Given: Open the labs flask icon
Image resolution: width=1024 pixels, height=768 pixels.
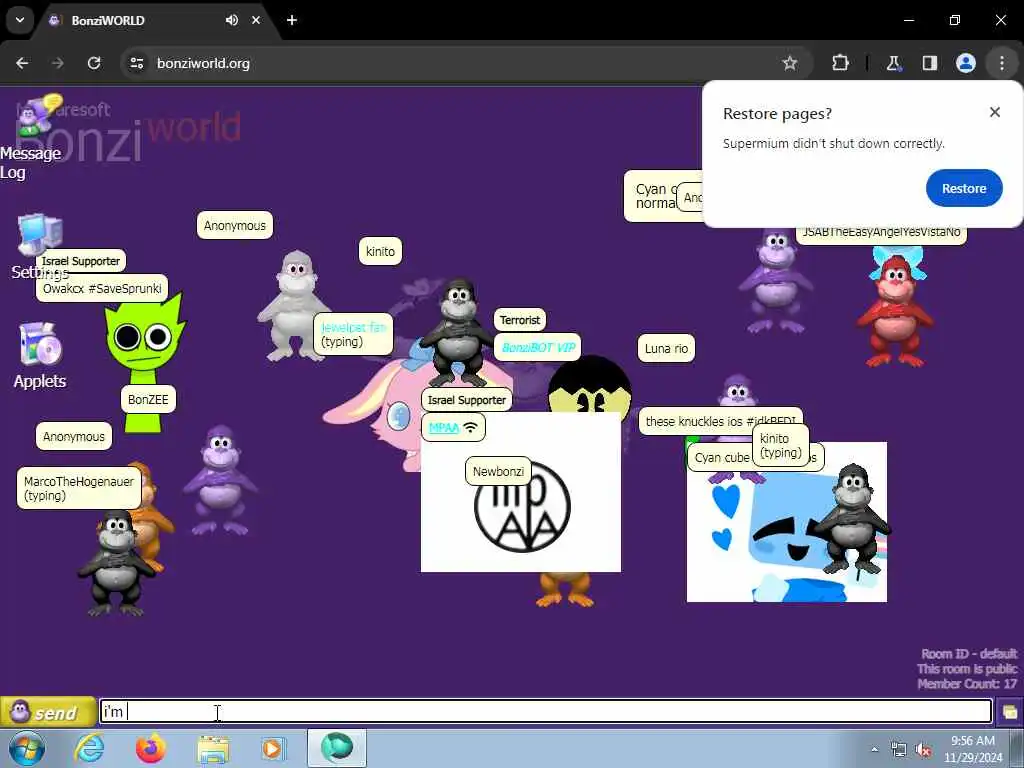Looking at the screenshot, I should coord(893,63).
